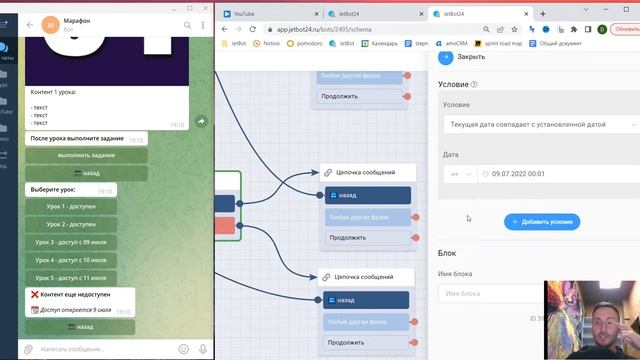Open the Календарь bookmark
Image resolution: width=640 pixels, height=360 pixels.
coord(380,43)
